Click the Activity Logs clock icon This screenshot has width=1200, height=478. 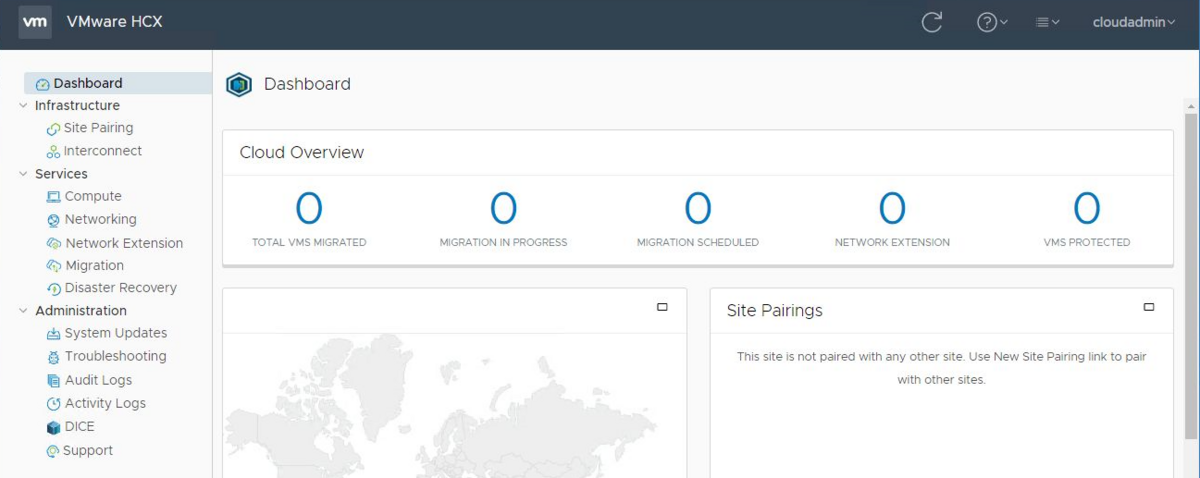[54, 404]
